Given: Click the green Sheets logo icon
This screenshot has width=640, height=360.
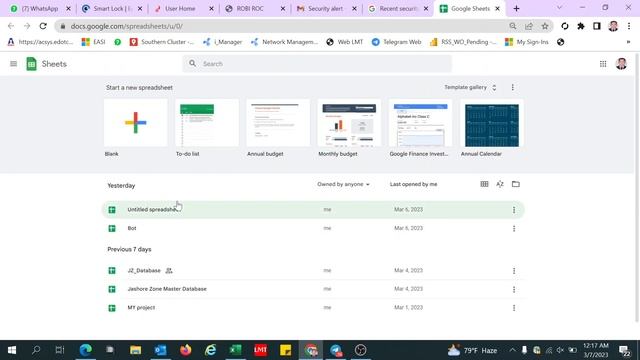Looking at the screenshot, I should (x=31, y=64).
